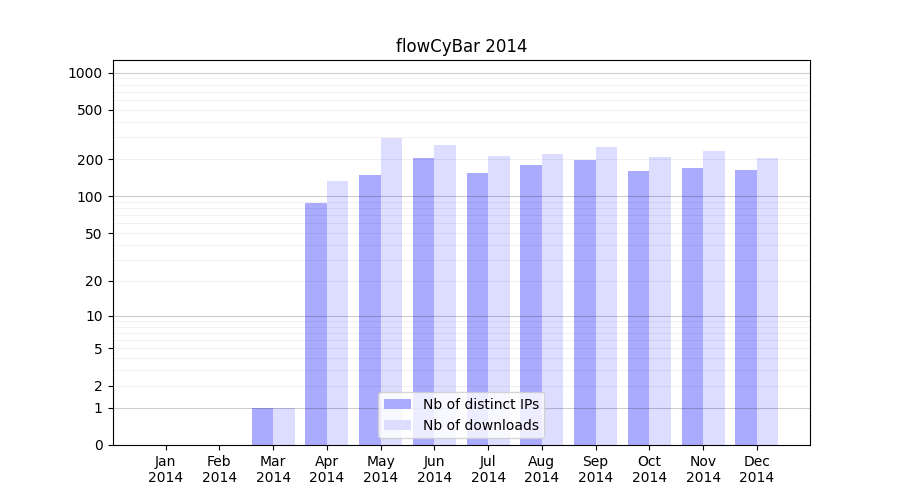Click the chart title flowCyBar 2014
The image size is (900, 500).
pyautogui.click(x=461, y=46)
